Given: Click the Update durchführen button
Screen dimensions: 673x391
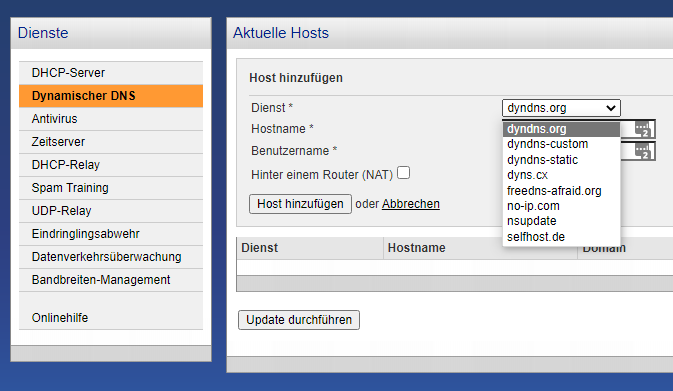Looking at the screenshot, I should click(299, 320).
